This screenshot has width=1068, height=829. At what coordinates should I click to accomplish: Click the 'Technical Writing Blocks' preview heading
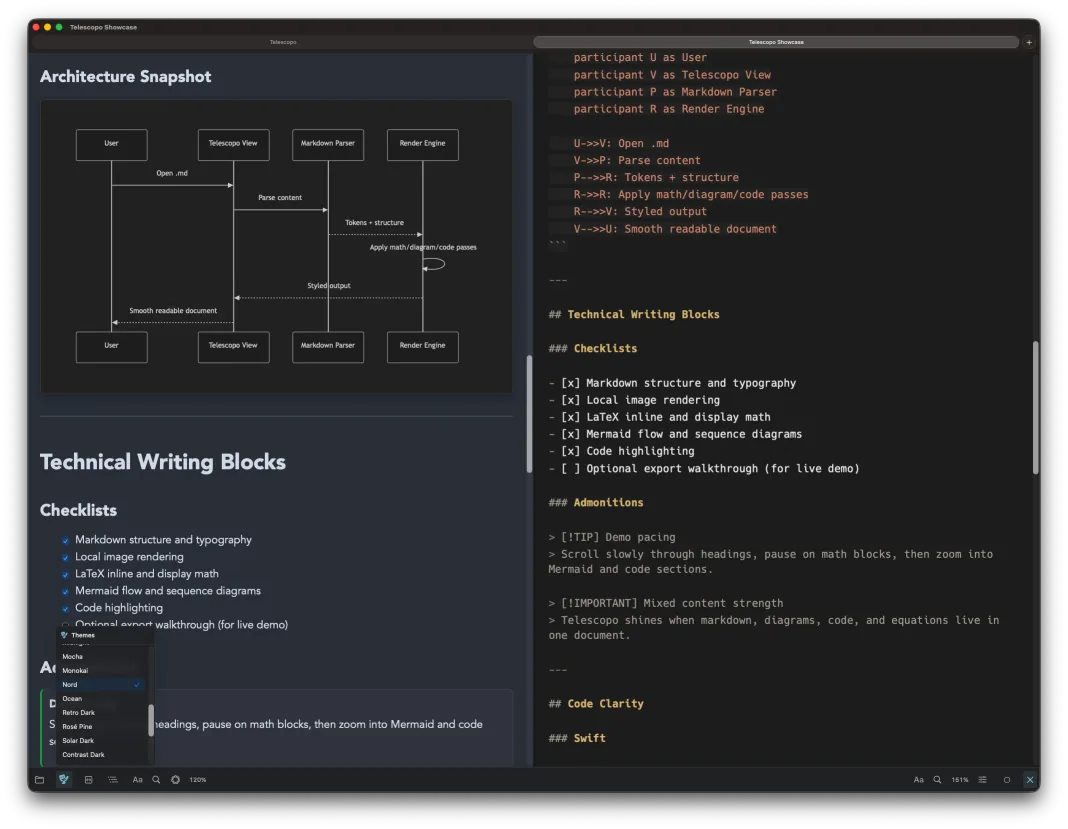pyautogui.click(x=163, y=462)
